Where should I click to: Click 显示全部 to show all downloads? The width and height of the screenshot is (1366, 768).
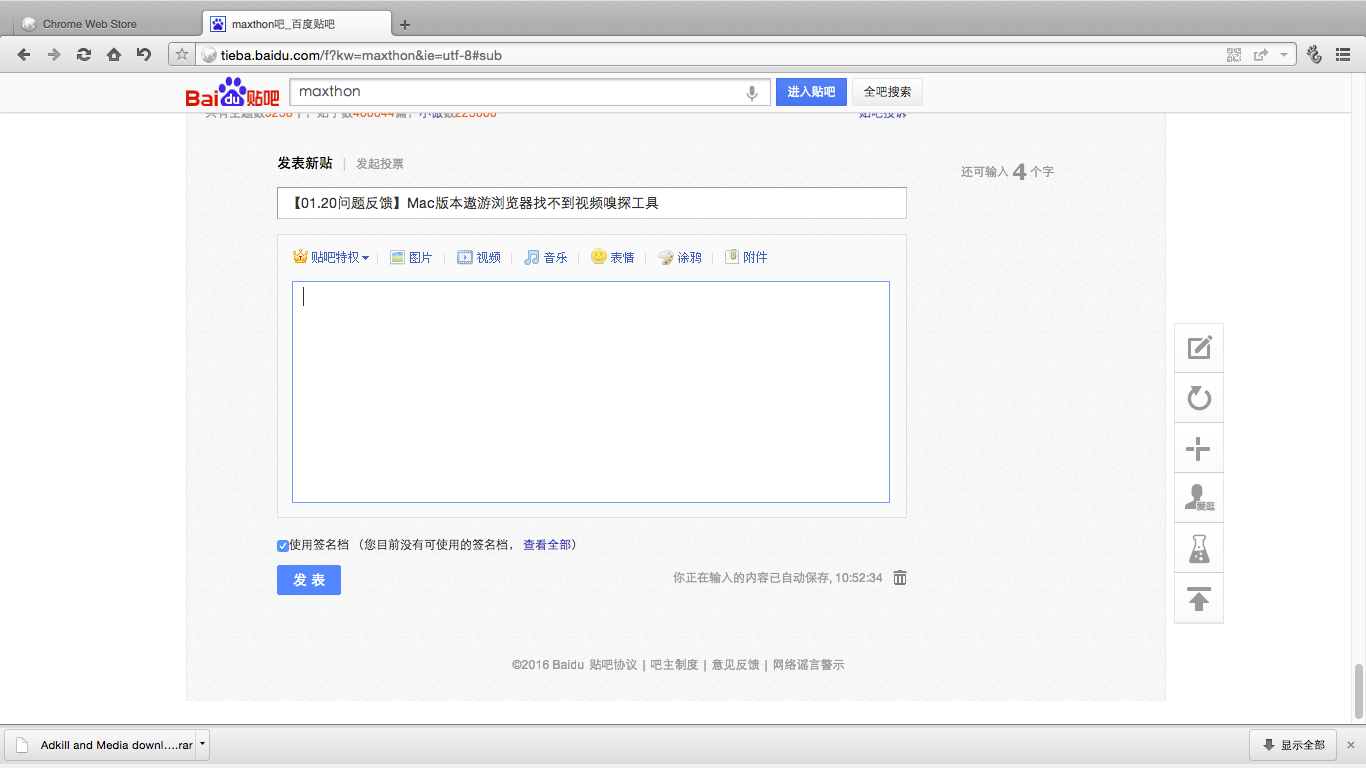pos(1295,745)
